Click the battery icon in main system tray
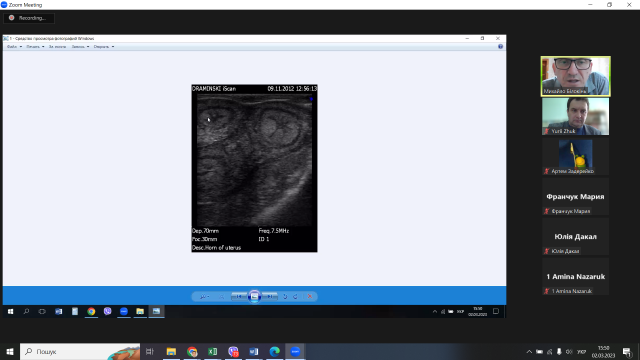 tap(539, 351)
